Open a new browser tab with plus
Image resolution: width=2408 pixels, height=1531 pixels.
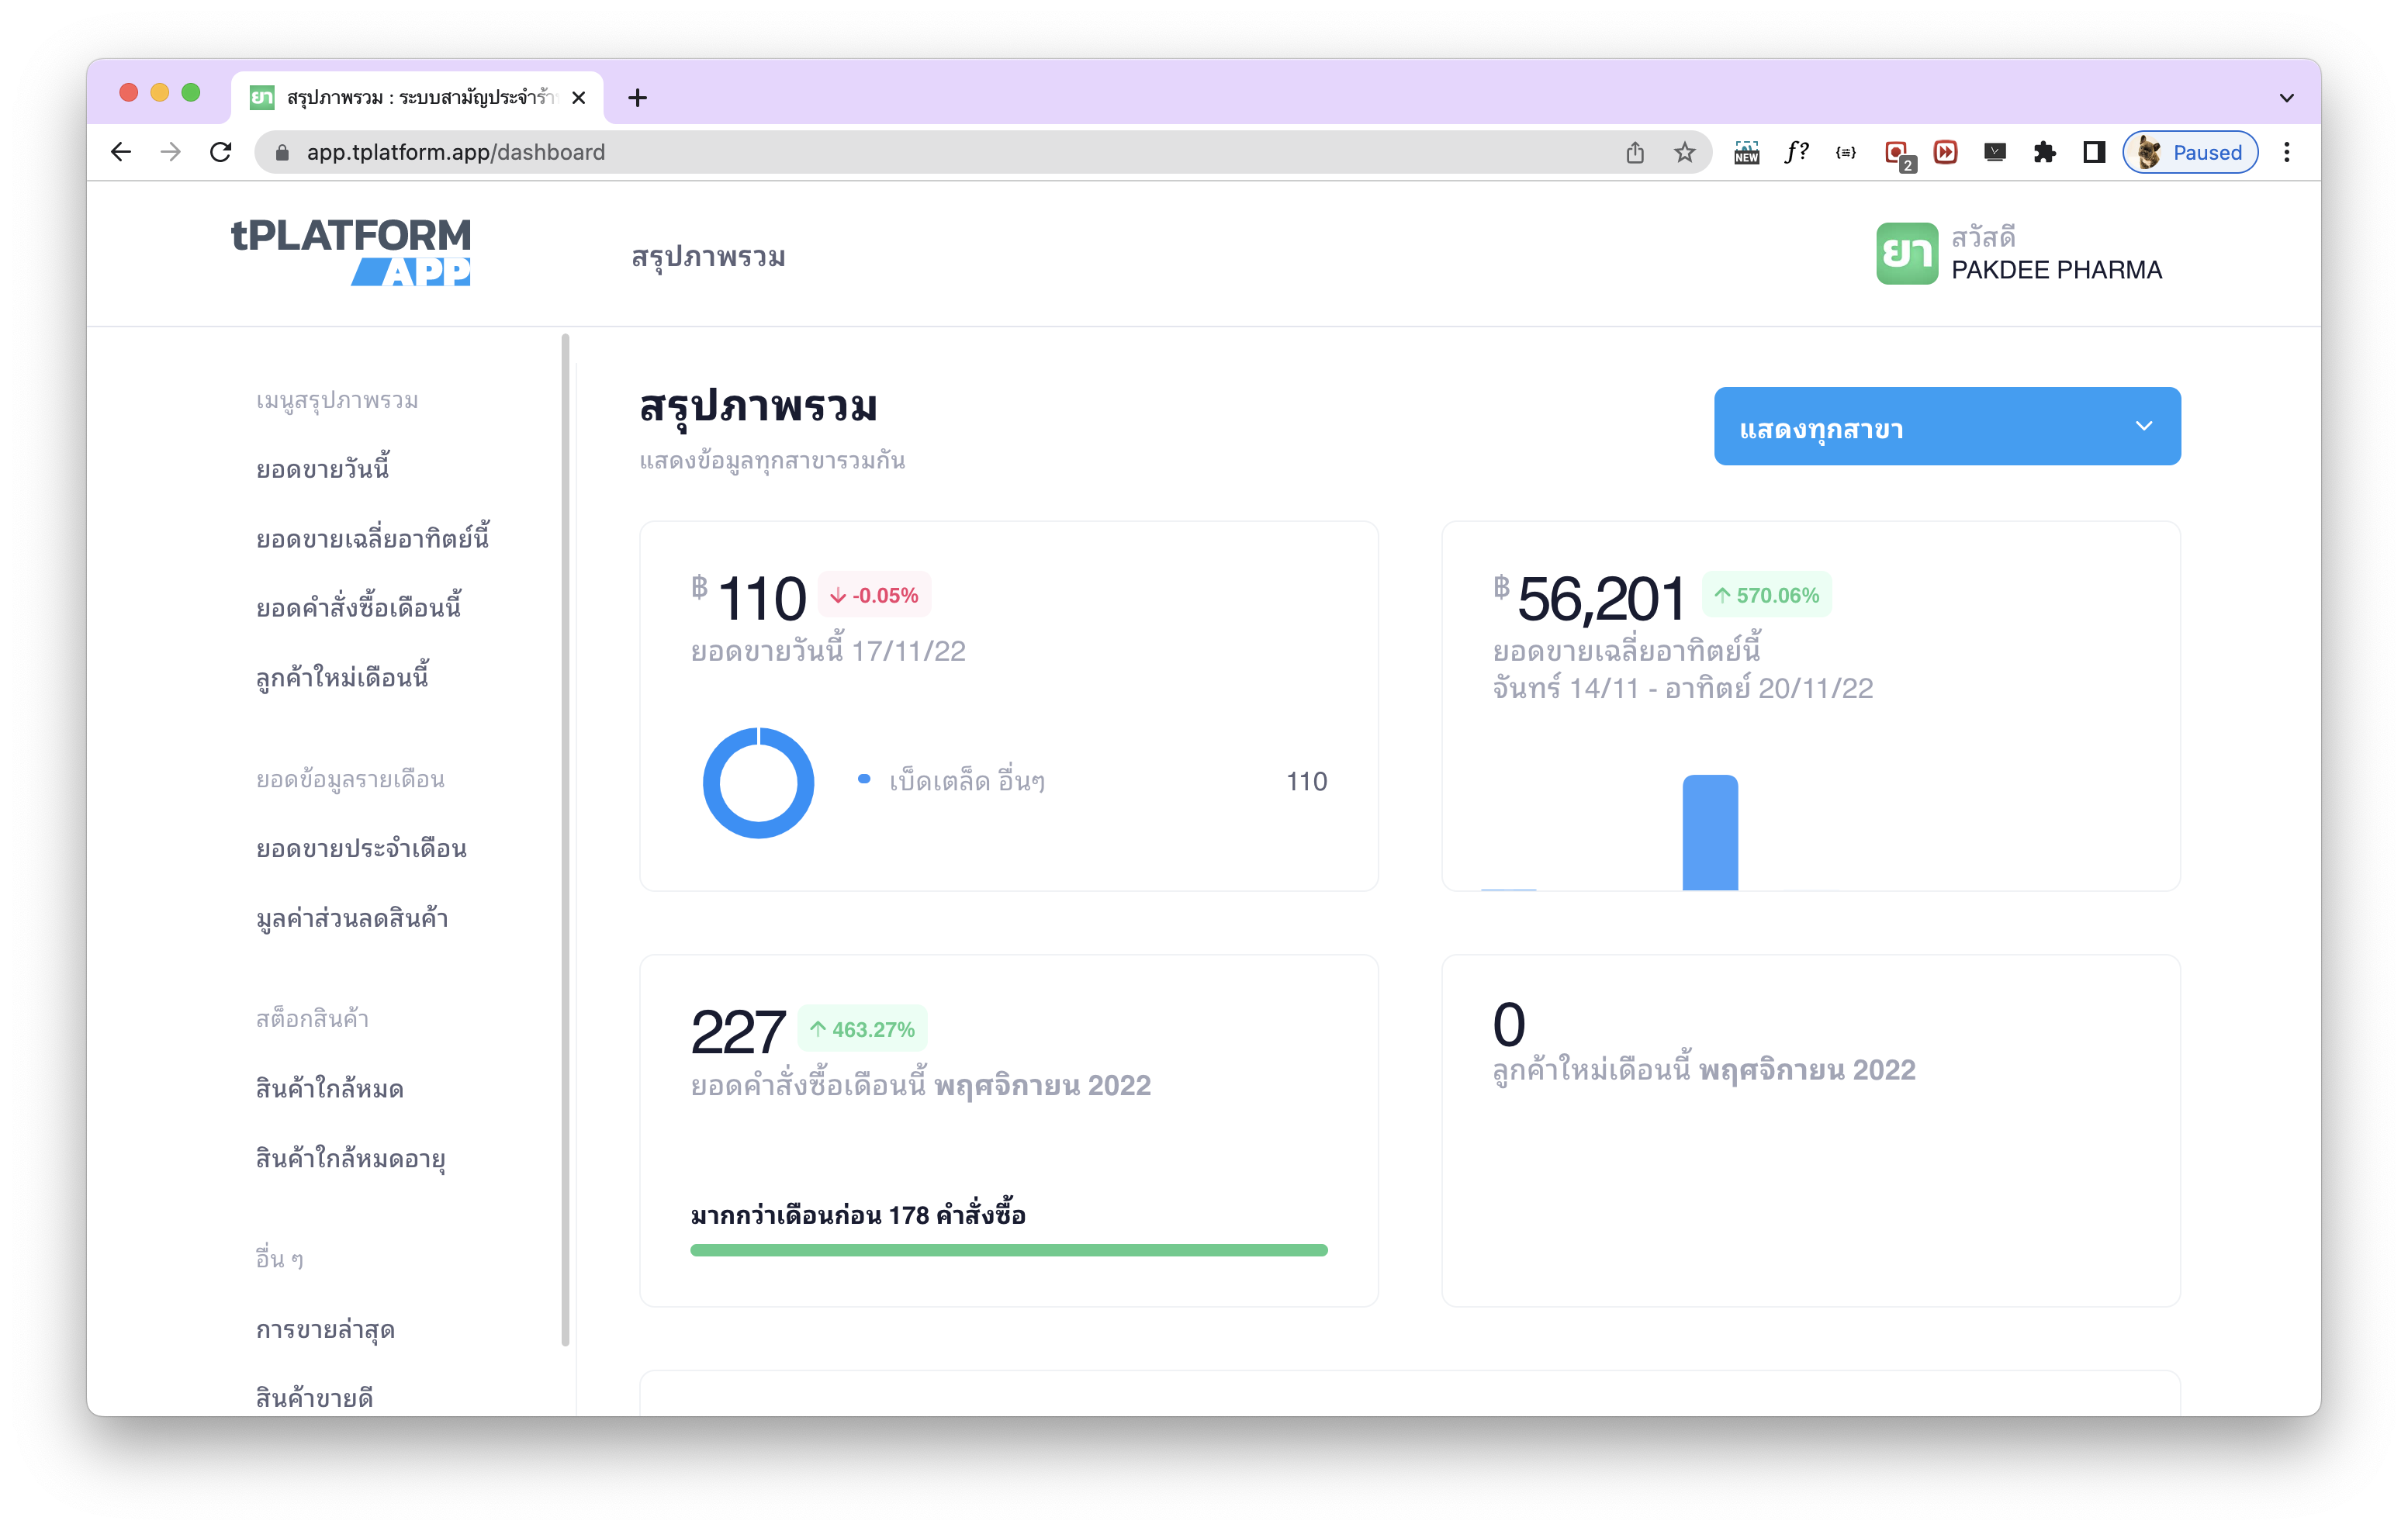[x=637, y=97]
